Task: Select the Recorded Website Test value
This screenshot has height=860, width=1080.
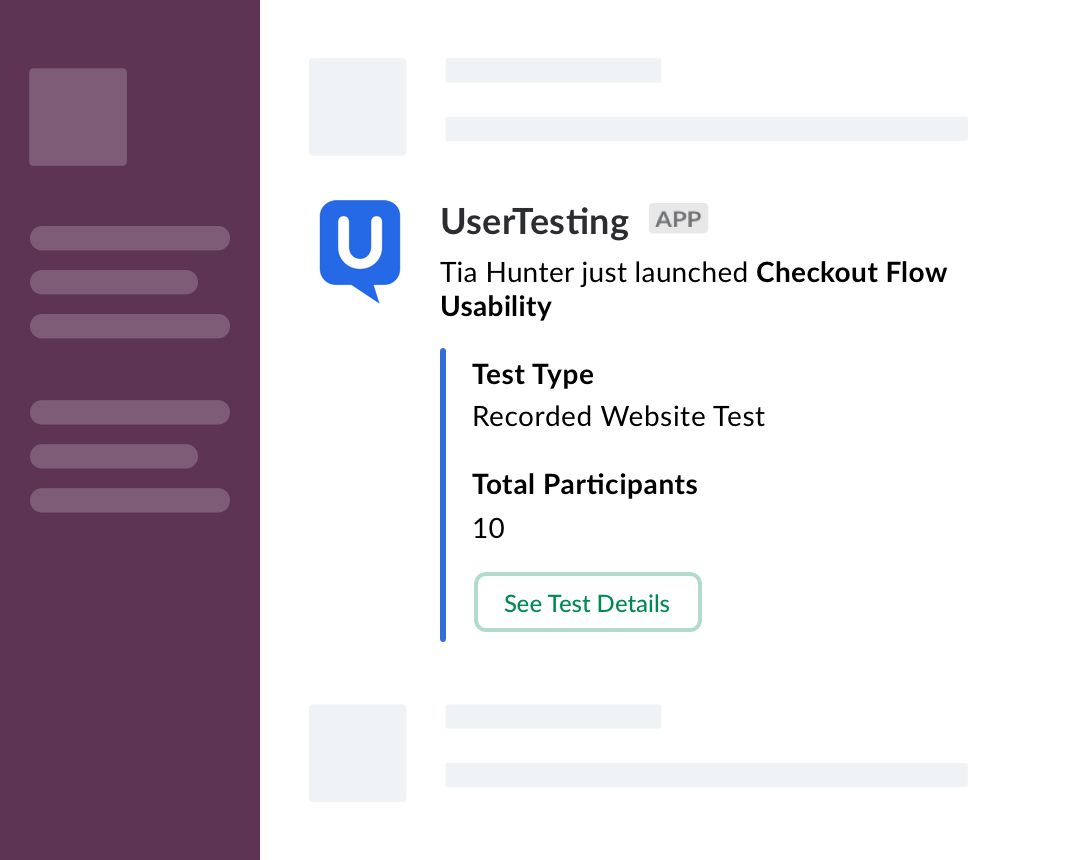Action: (x=619, y=417)
